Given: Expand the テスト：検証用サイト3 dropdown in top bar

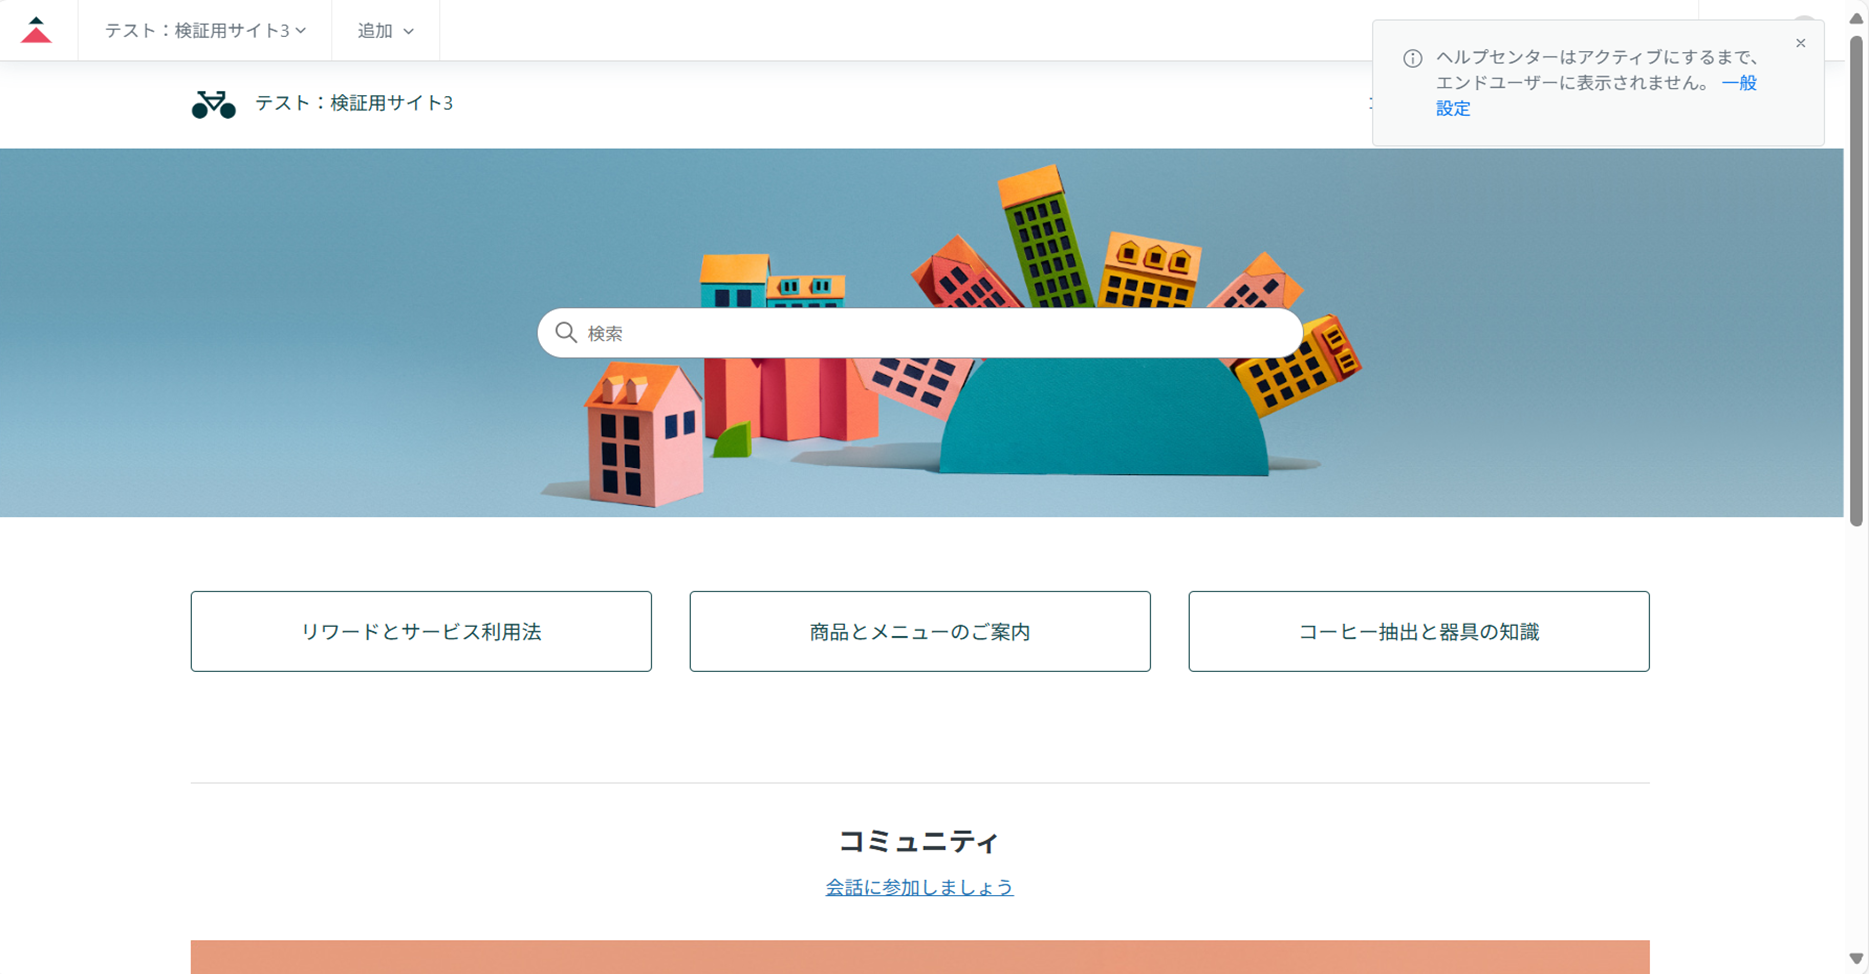Looking at the screenshot, I should pyautogui.click(x=205, y=31).
